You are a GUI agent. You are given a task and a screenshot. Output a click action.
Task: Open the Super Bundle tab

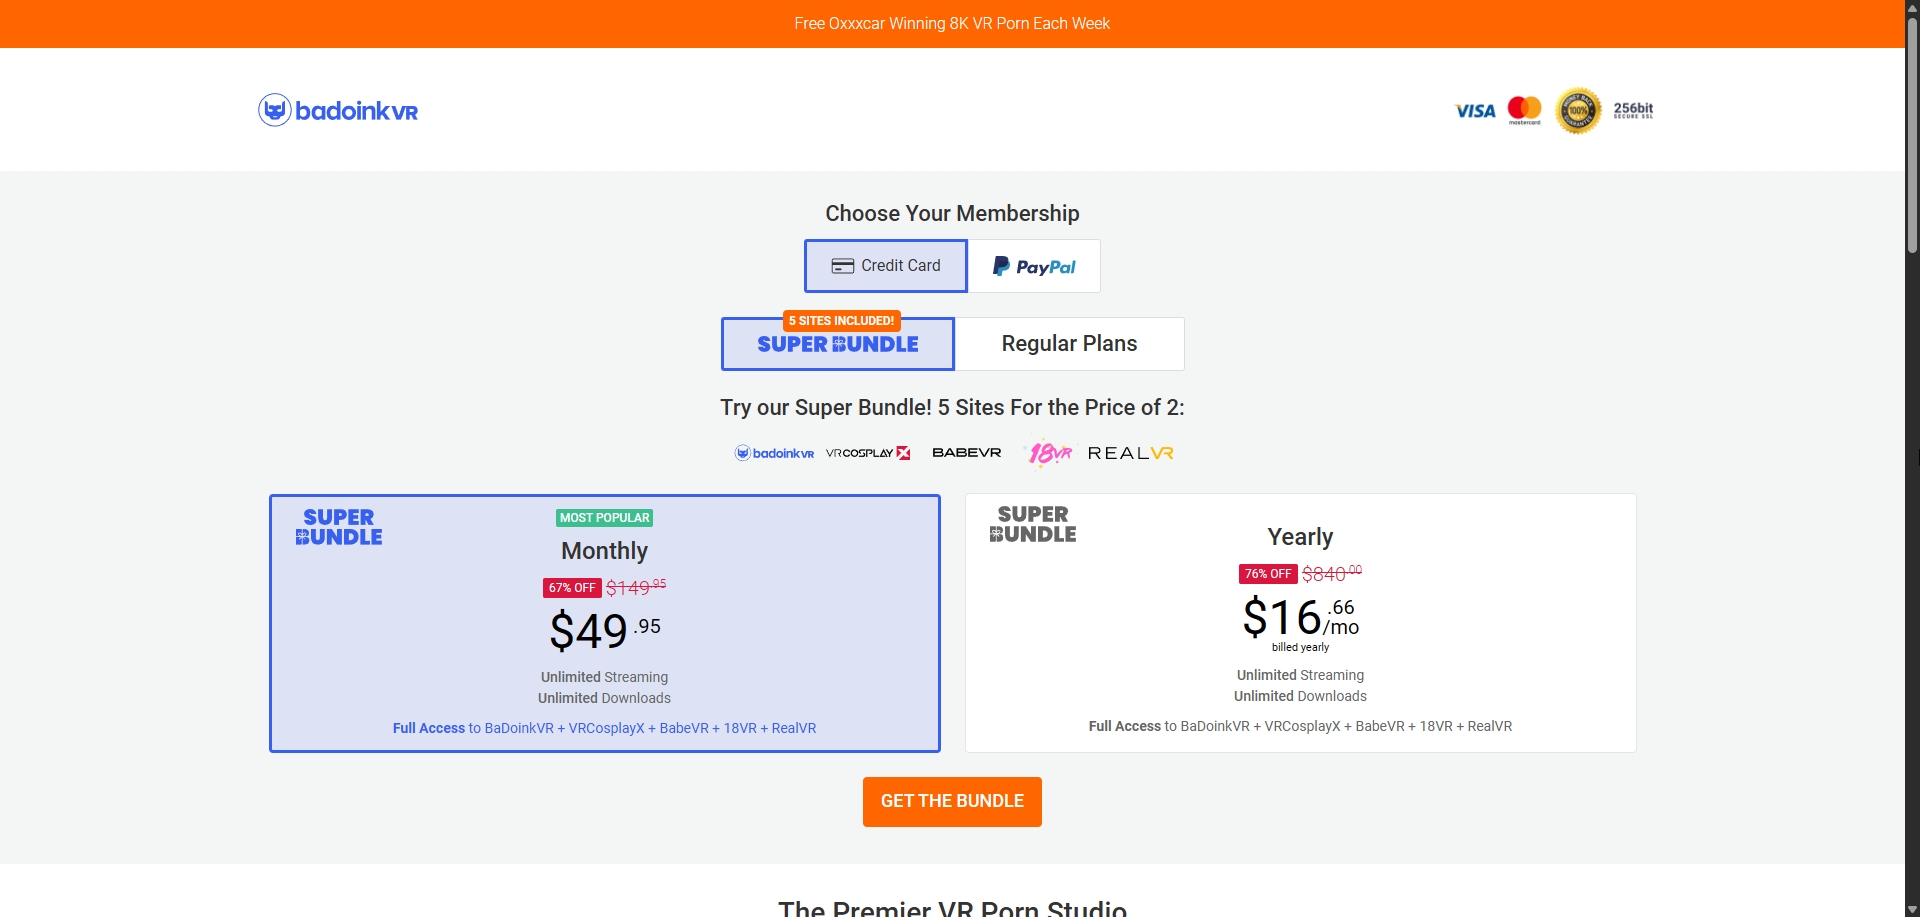point(838,343)
